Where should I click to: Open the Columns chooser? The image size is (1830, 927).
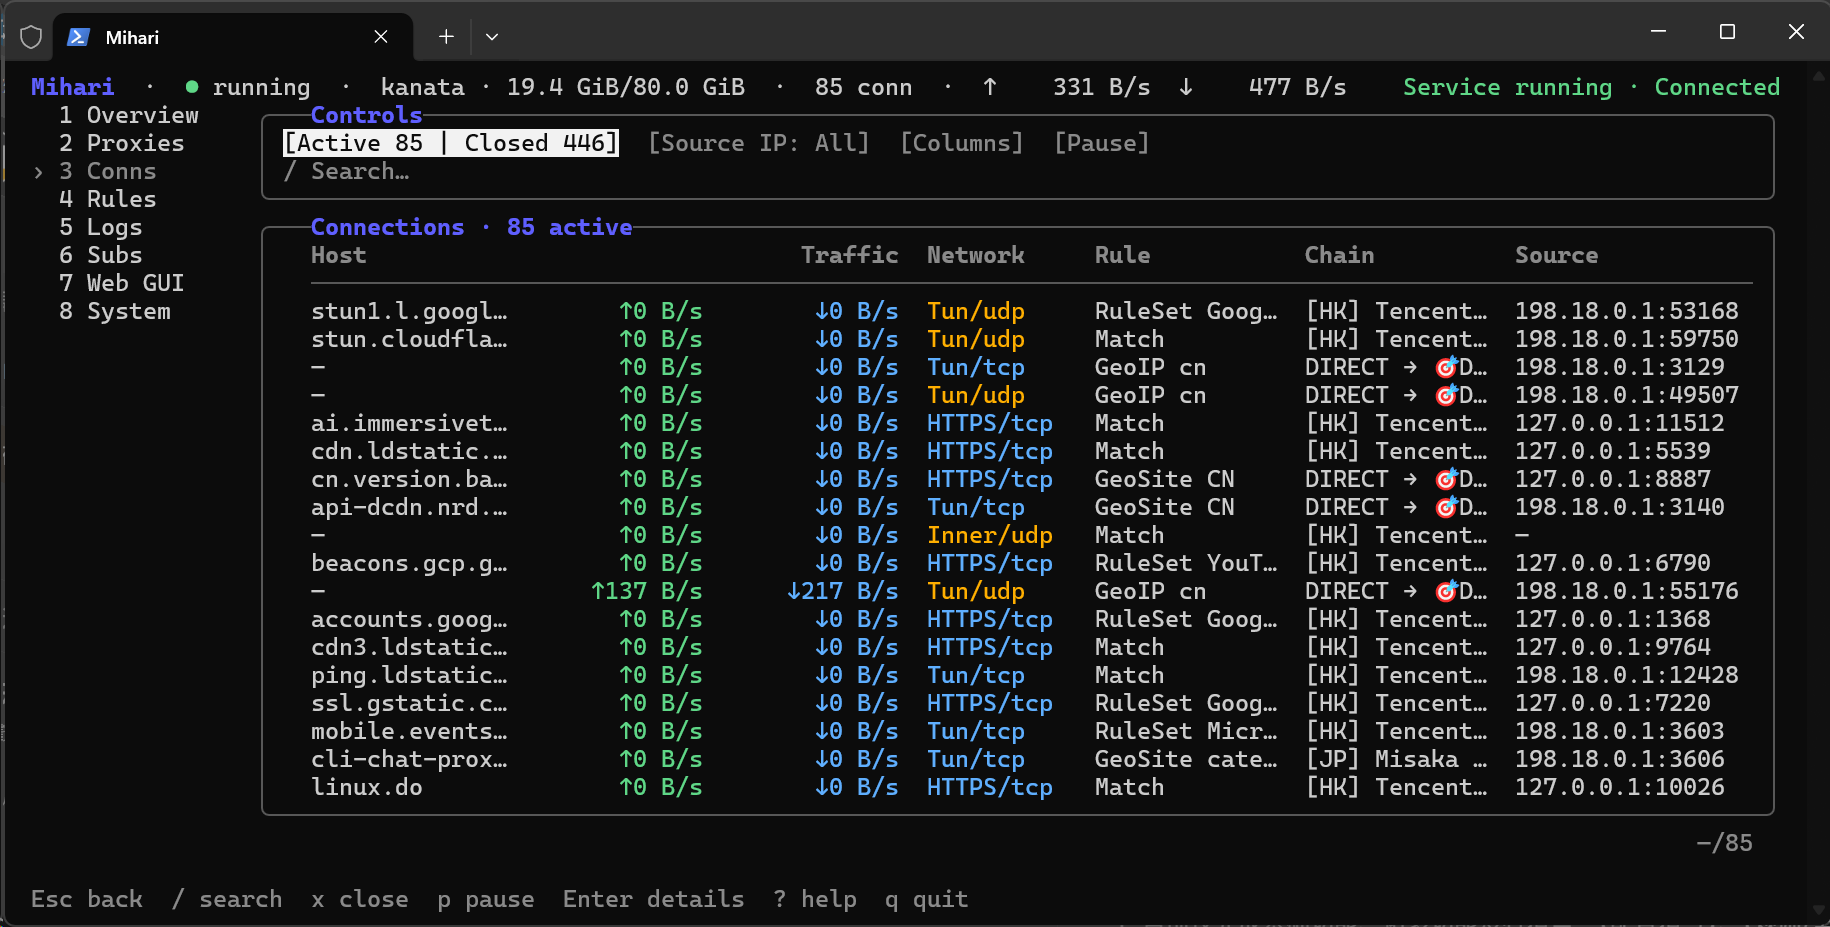(x=962, y=143)
